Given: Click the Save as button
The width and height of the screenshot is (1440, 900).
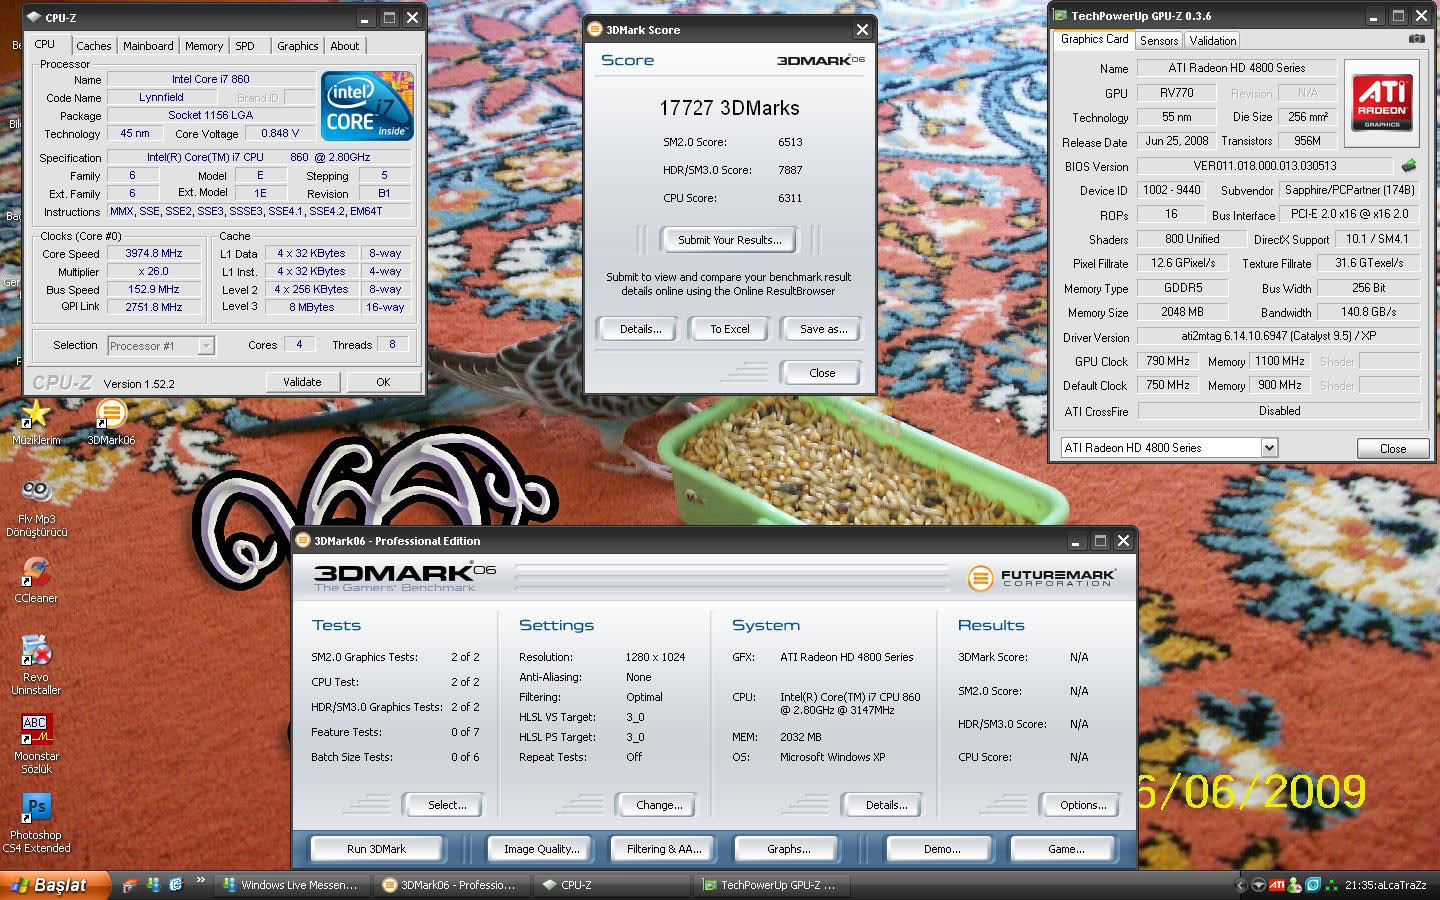Looking at the screenshot, I should 823,329.
